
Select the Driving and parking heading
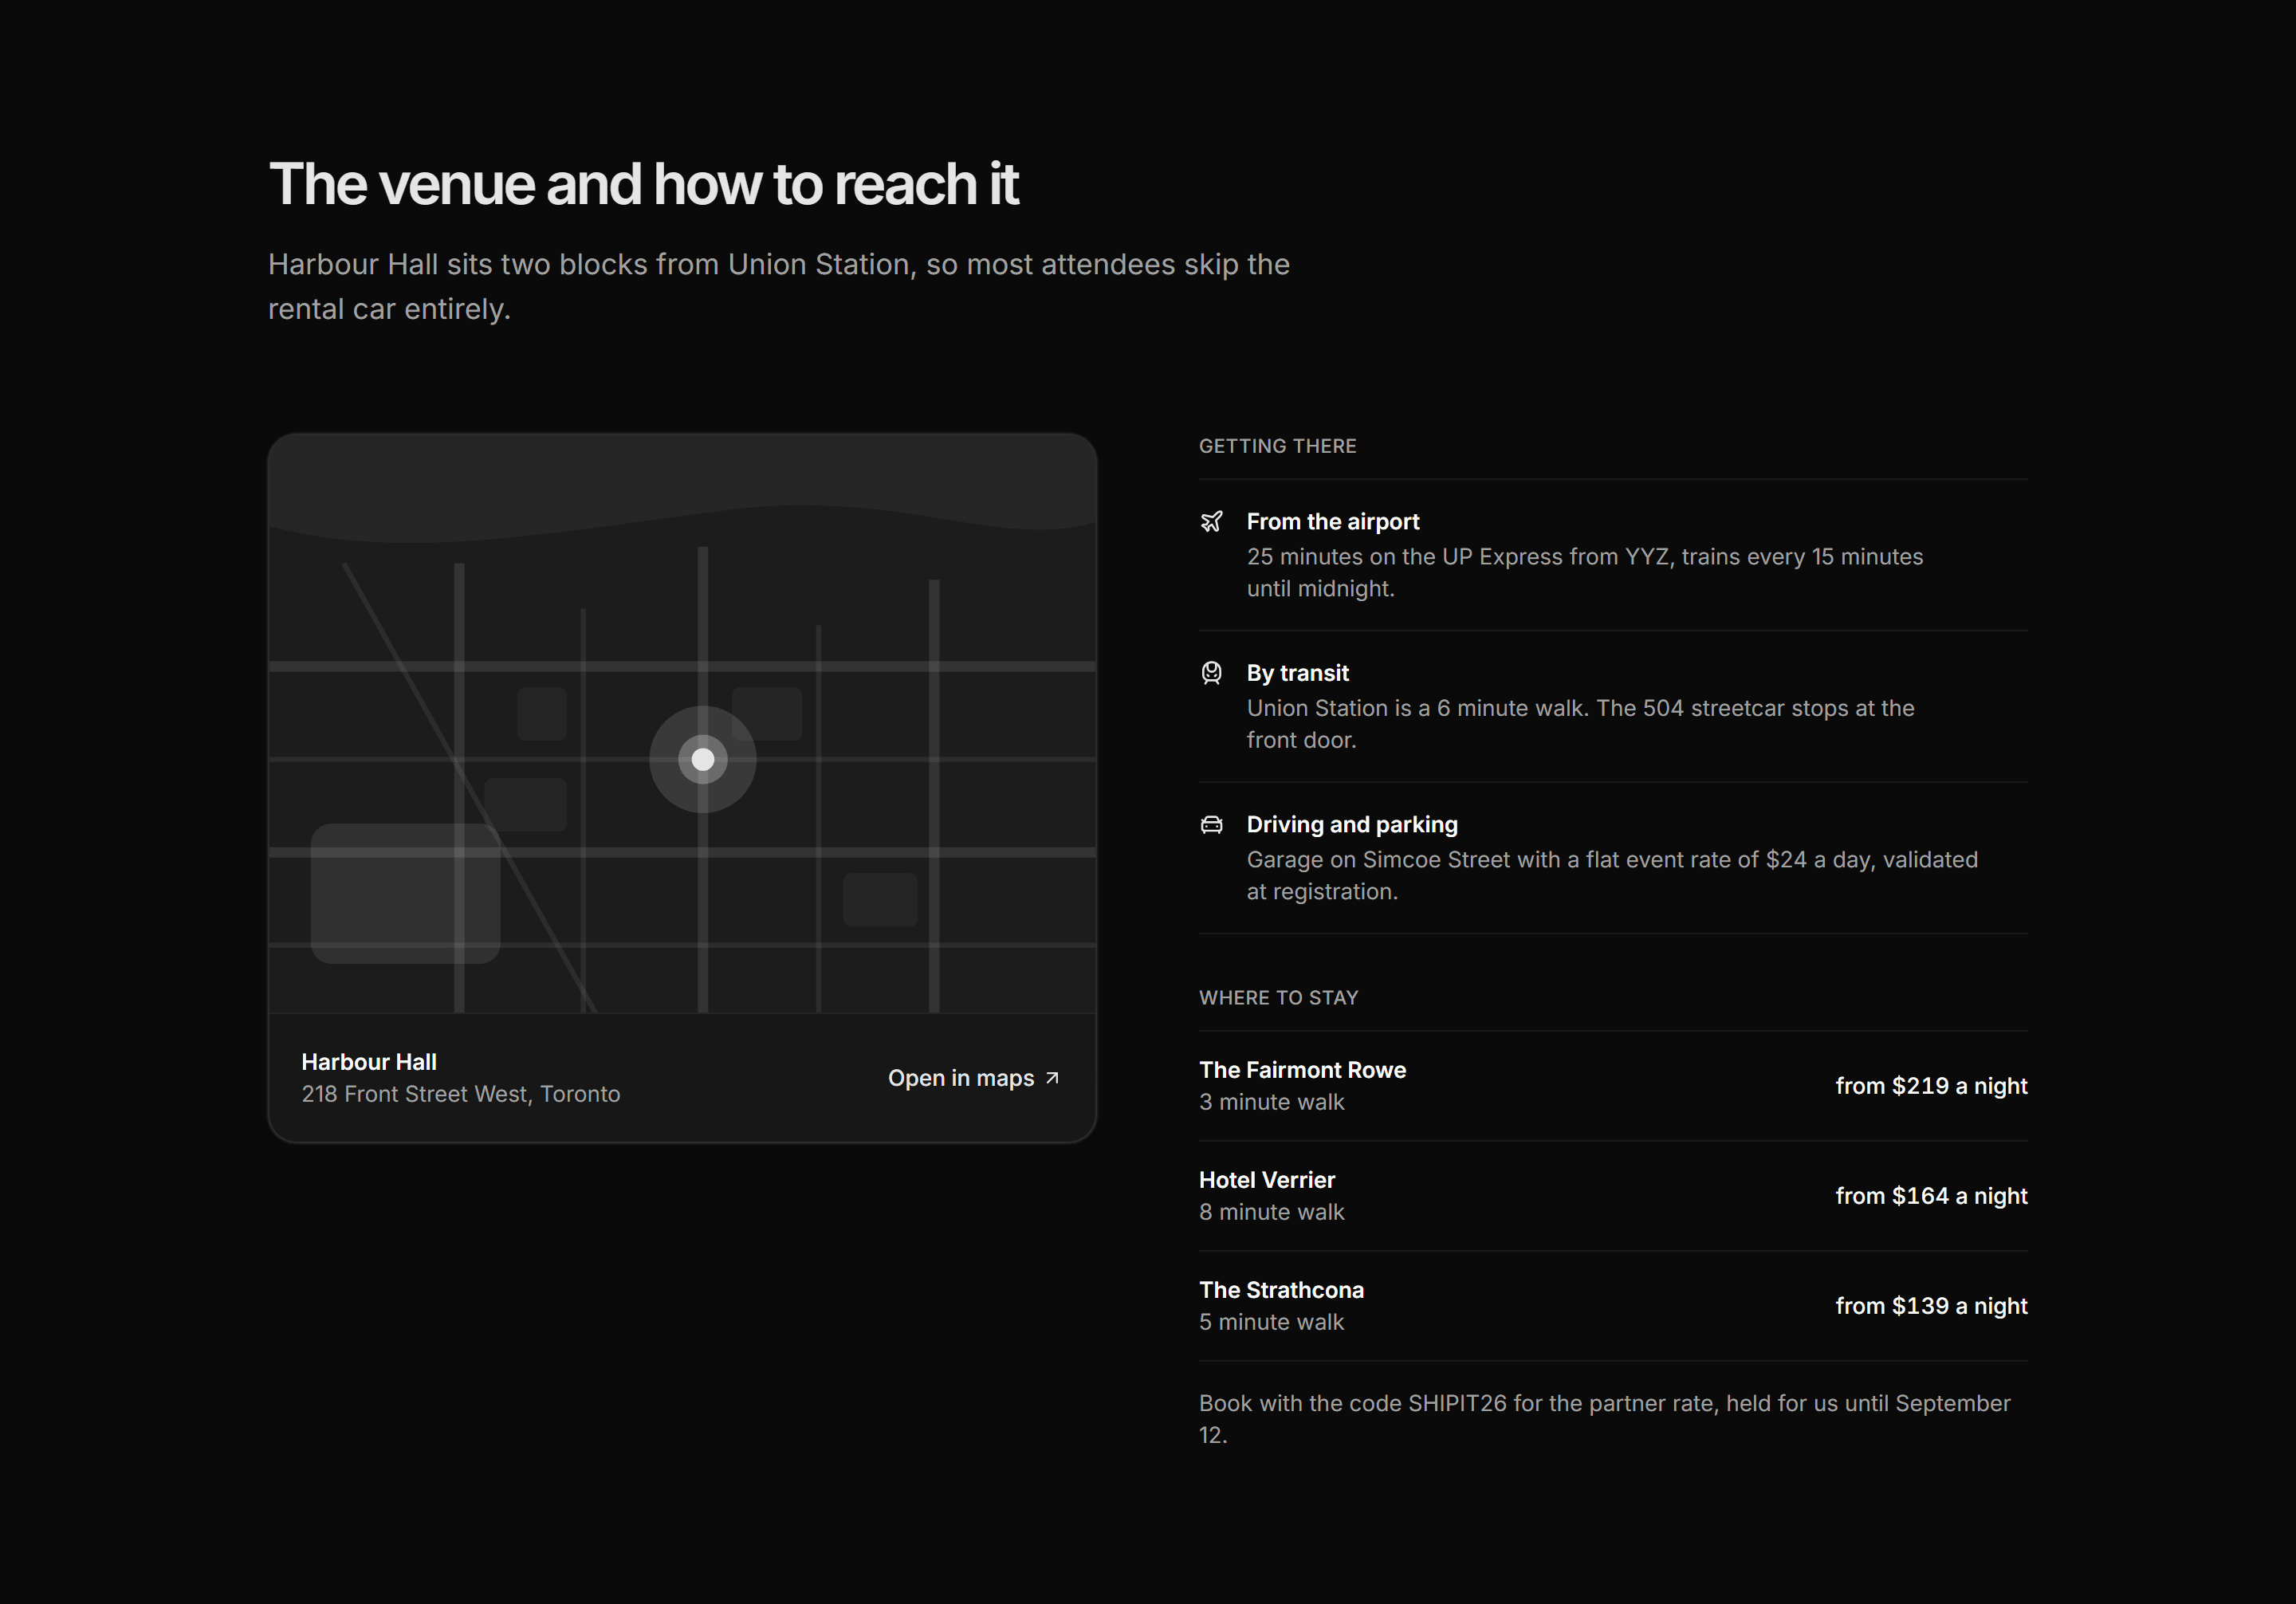tap(1352, 824)
